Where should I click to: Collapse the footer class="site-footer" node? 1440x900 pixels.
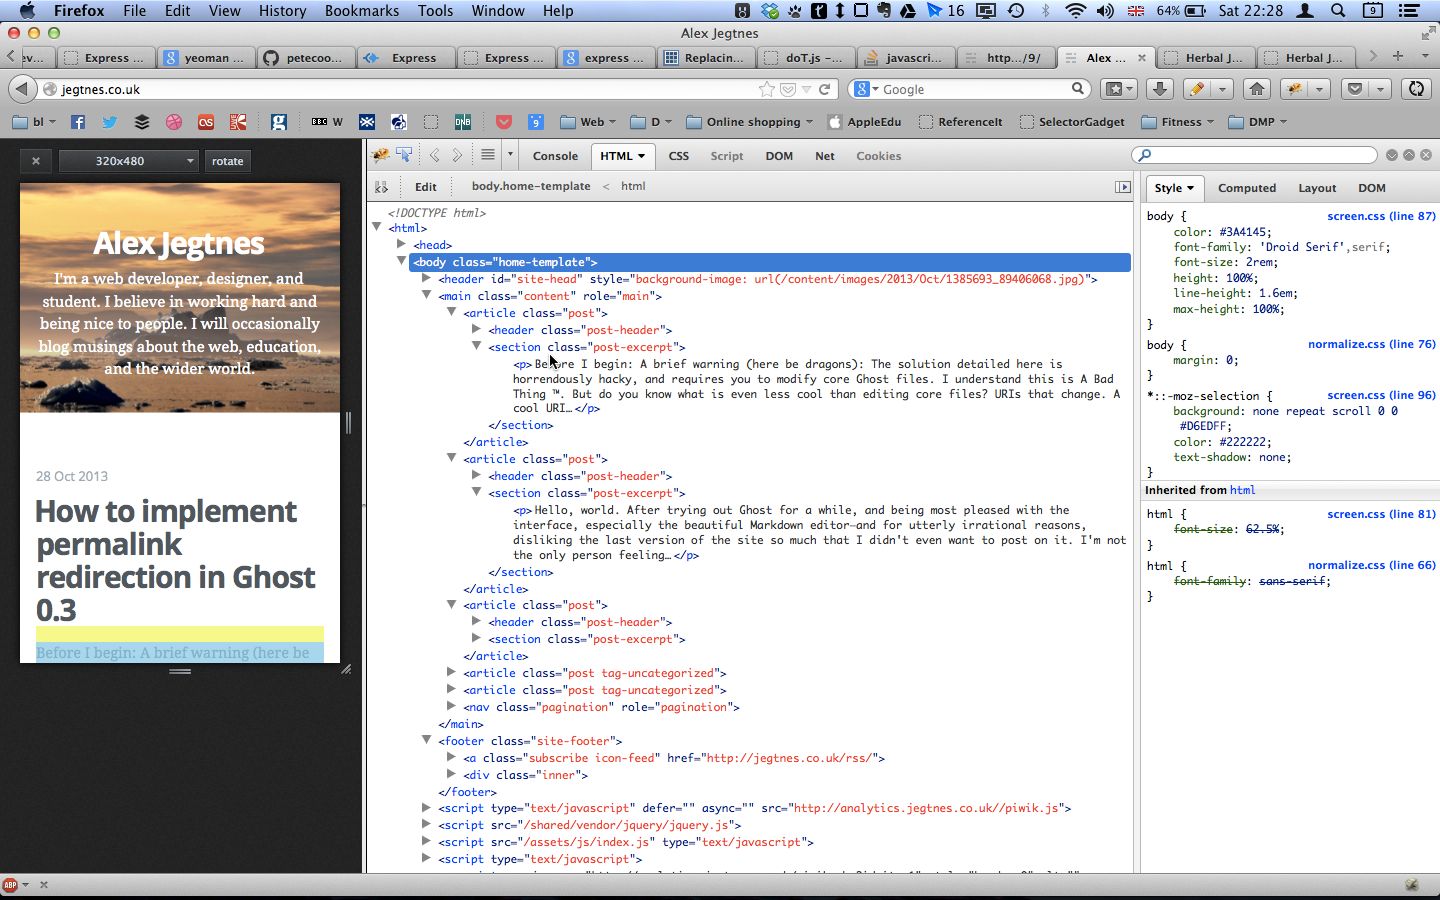(x=427, y=740)
